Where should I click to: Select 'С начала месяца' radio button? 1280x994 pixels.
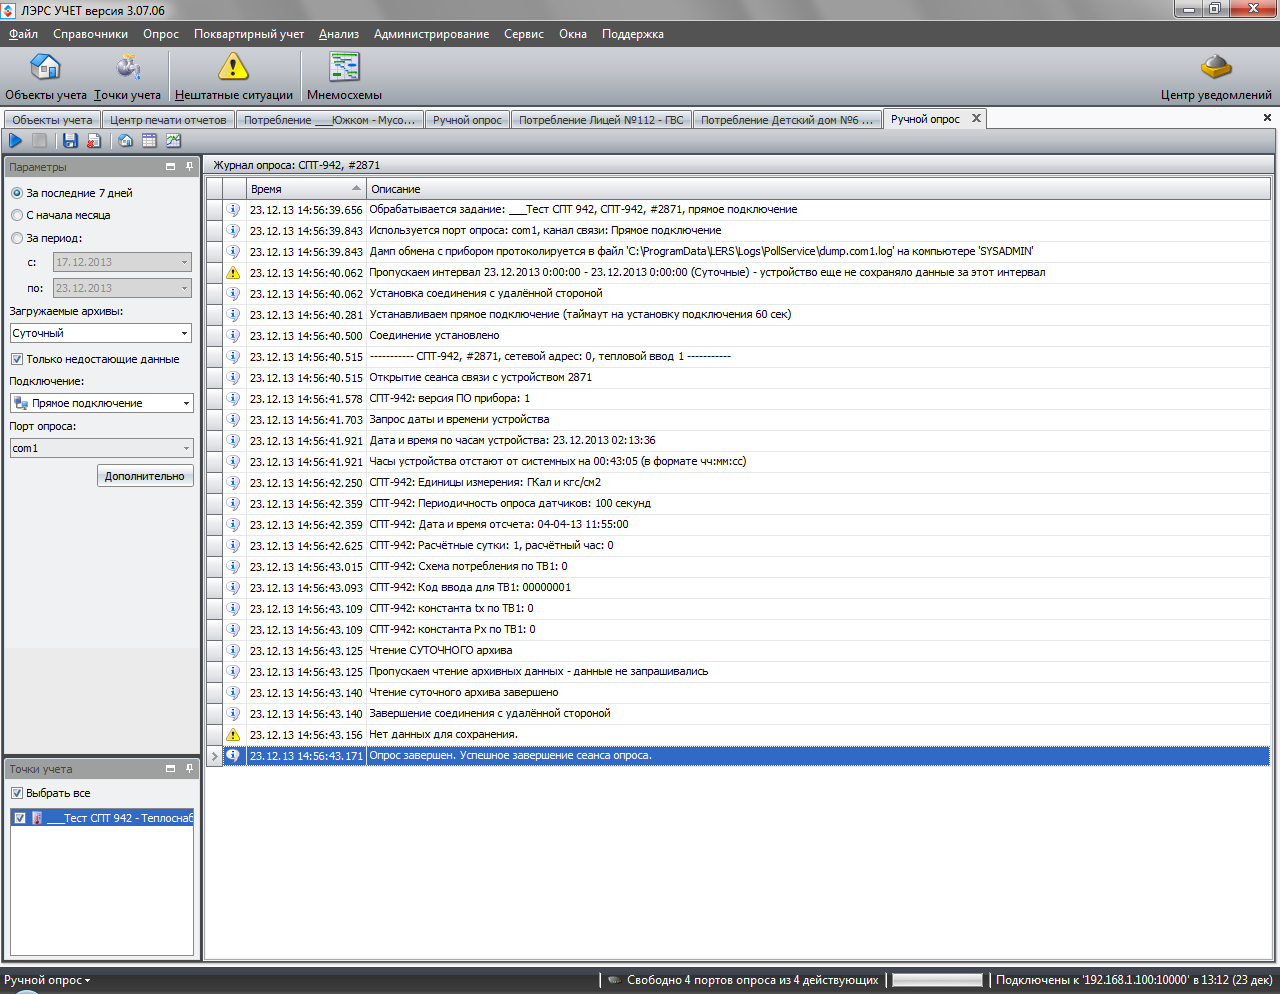click(17, 215)
